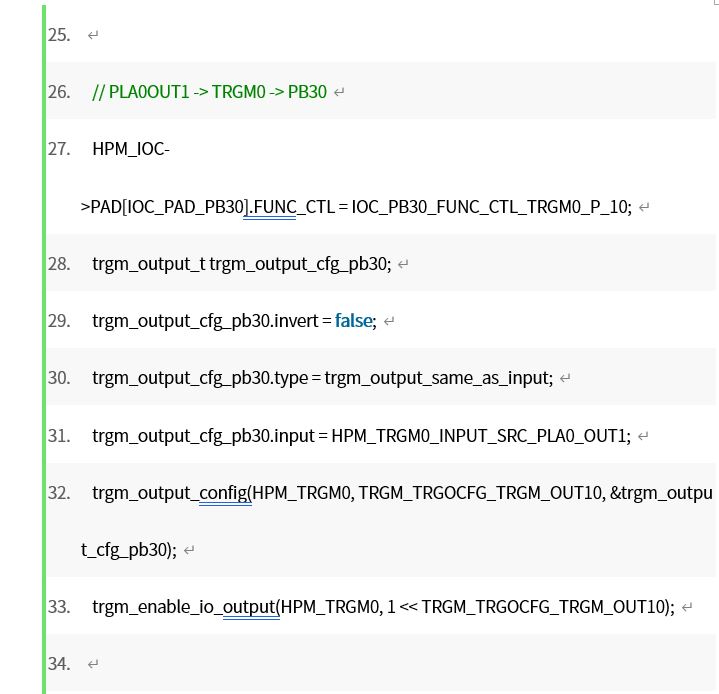
Task: Click trgm_output_same_as_input value
Action: pos(438,378)
